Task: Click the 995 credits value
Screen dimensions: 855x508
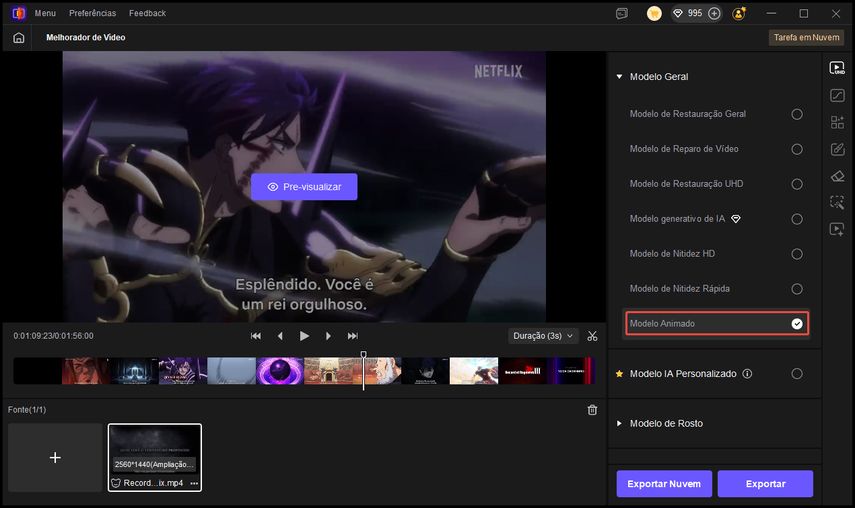Action: [695, 13]
